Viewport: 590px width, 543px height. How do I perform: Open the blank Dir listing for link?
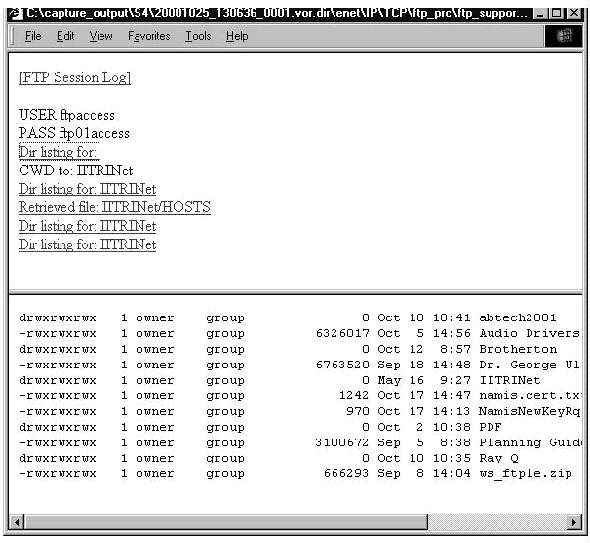(x=59, y=152)
